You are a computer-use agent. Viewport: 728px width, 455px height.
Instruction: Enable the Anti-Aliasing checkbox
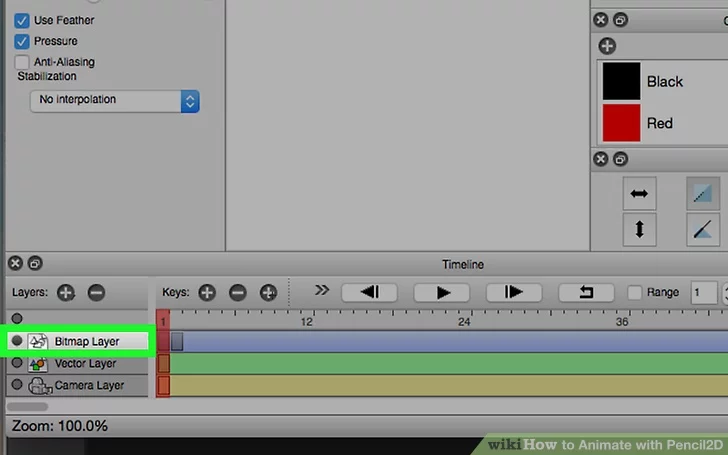click(21, 62)
